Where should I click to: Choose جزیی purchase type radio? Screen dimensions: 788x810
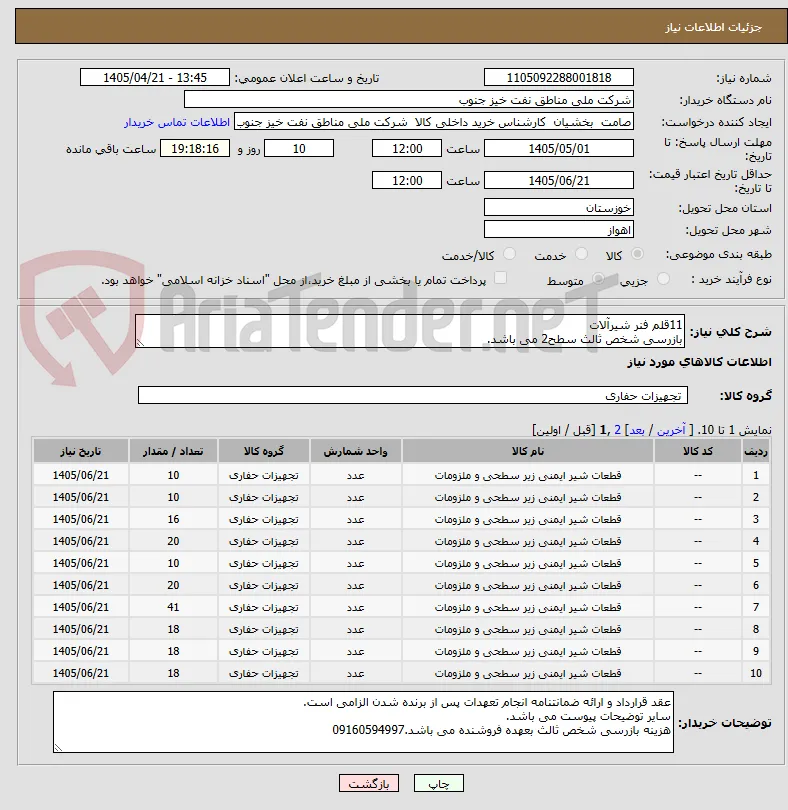(x=663, y=279)
